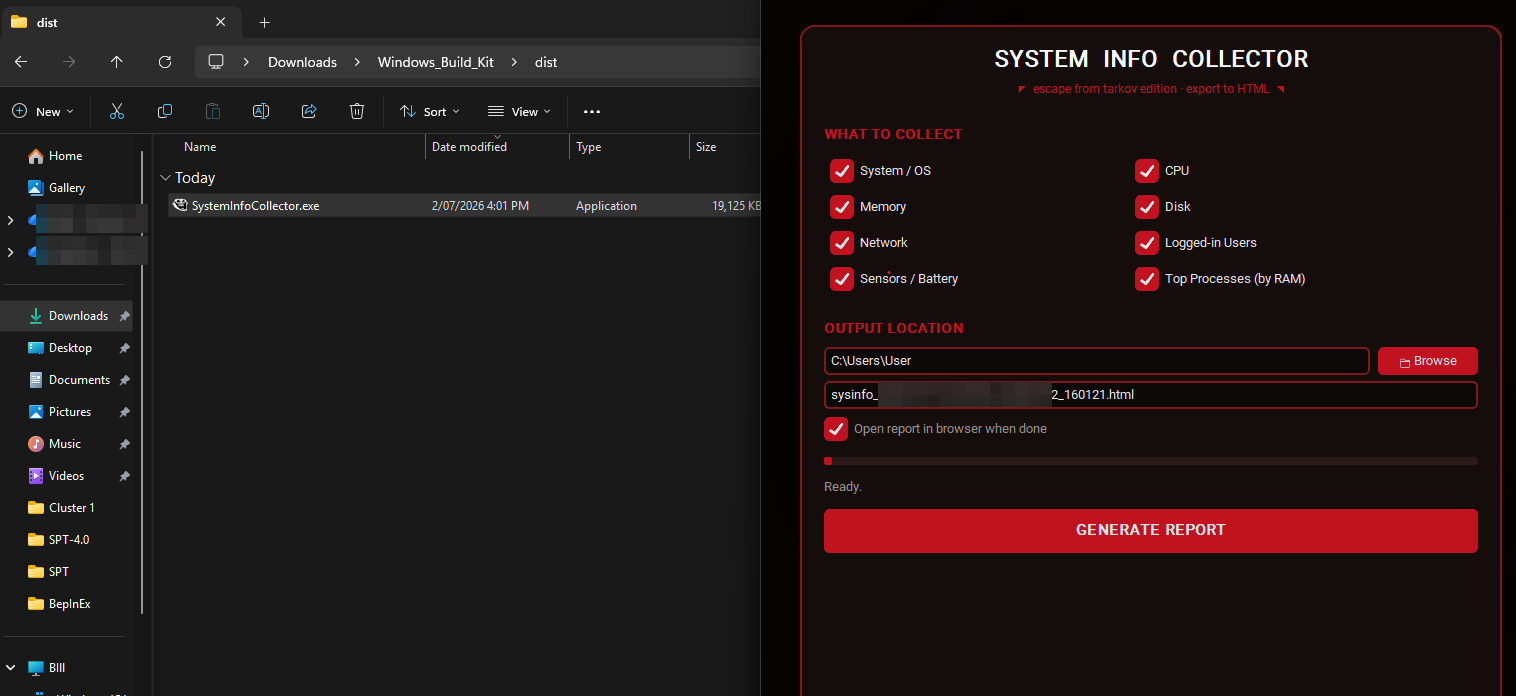Image resolution: width=1516 pixels, height=696 pixels.
Task: Click the C:\Users\User output path field
Action: coord(1096,361)
